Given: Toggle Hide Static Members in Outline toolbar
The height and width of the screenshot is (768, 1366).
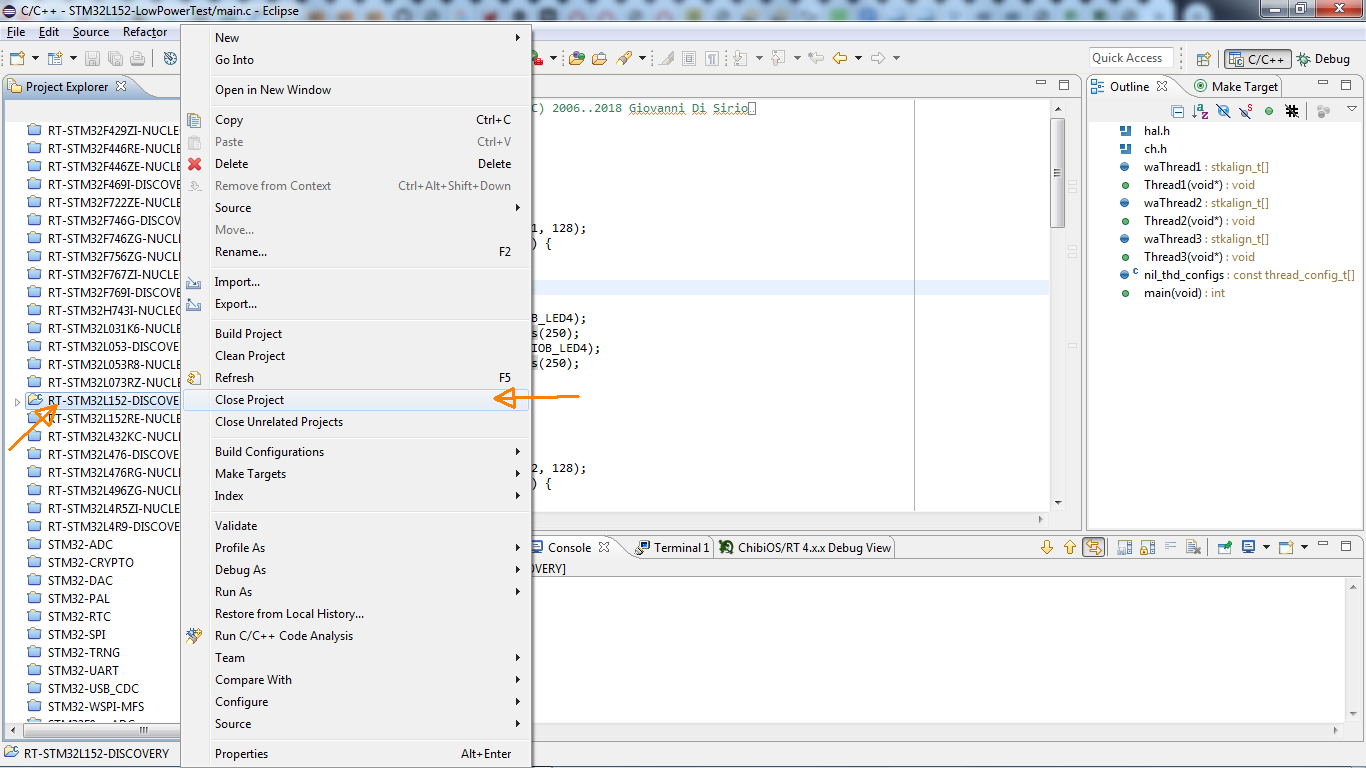Looking at the screenshot, I should [x=1246, y=111].
